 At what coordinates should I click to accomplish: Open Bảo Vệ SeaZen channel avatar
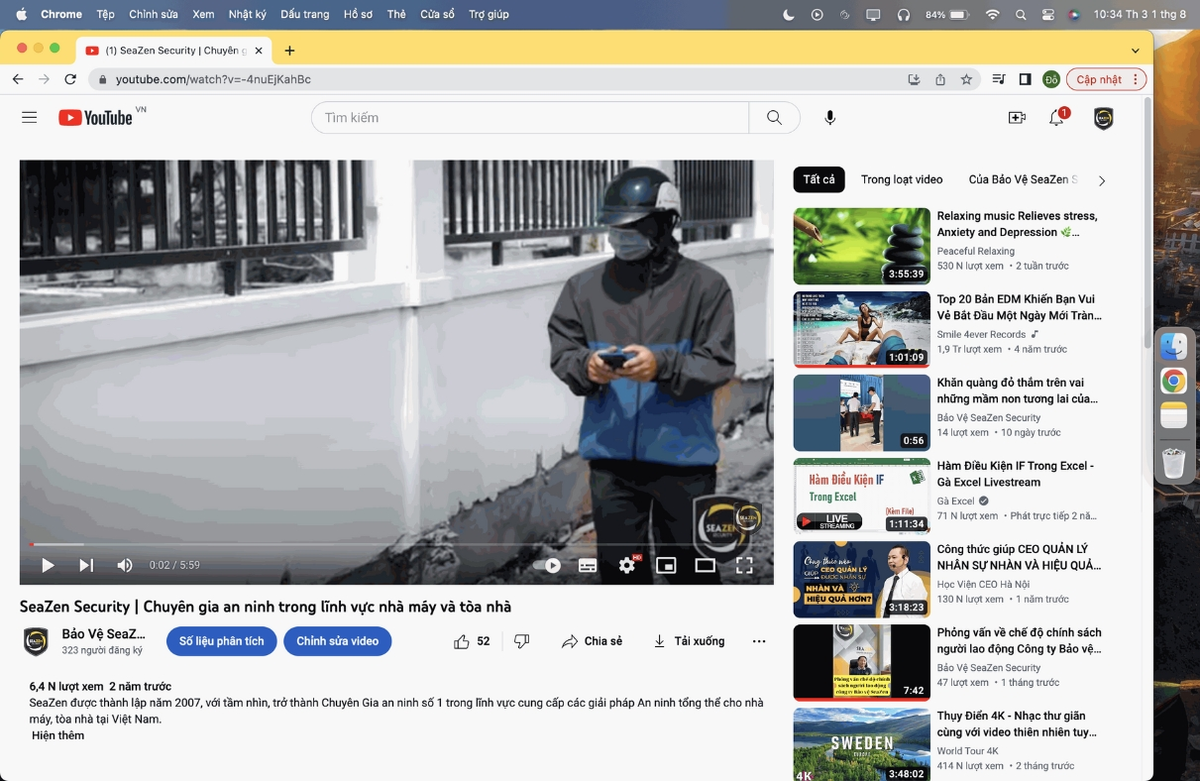click(36, 641)
